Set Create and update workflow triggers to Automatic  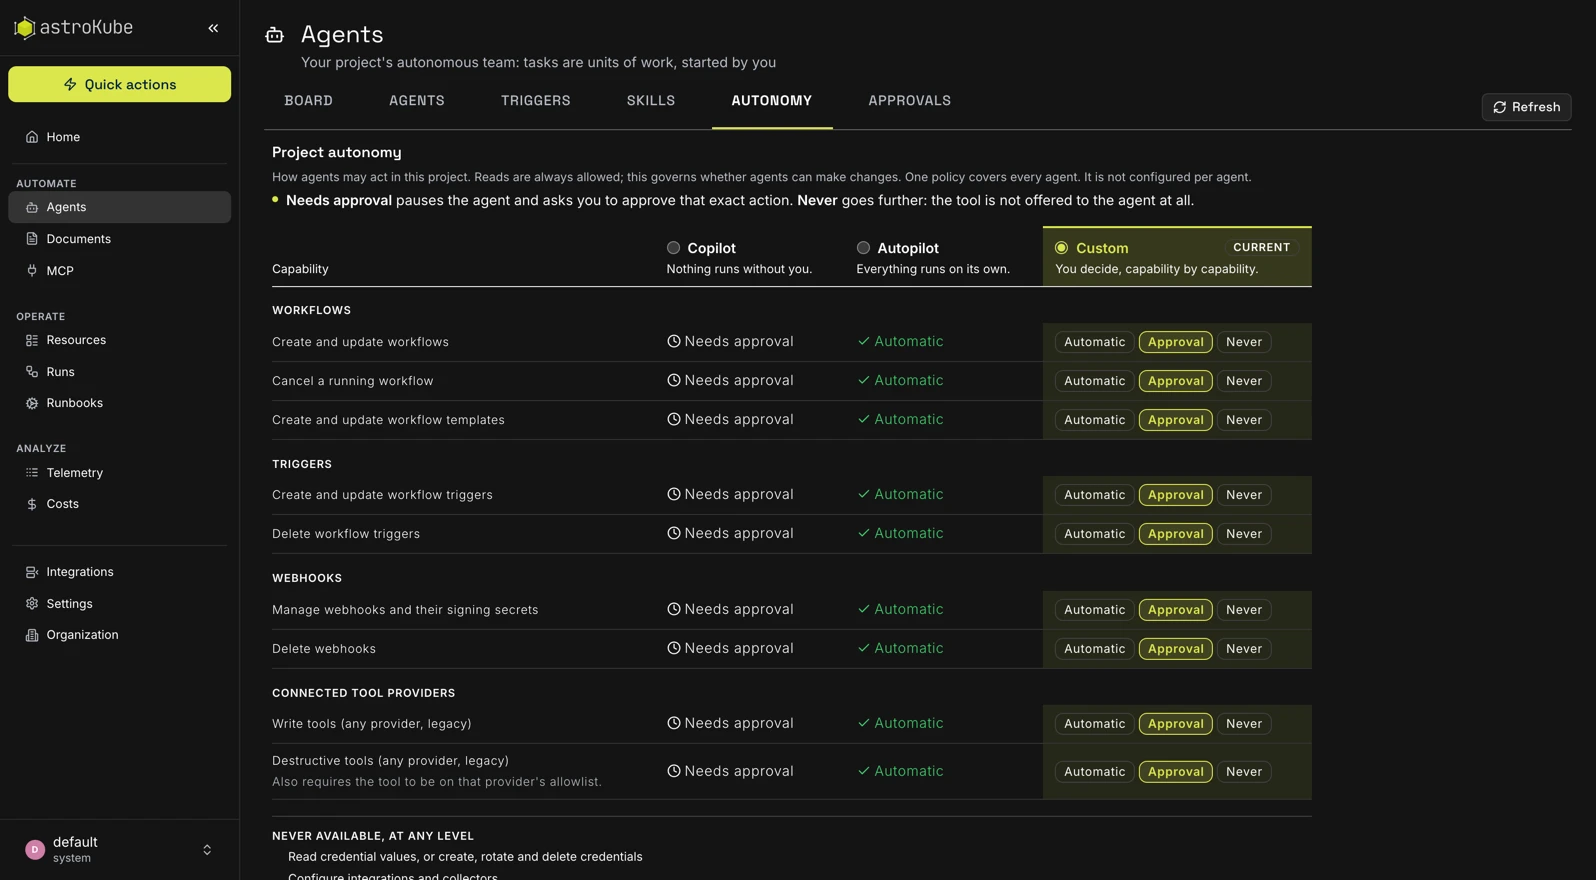[1094, 495]
